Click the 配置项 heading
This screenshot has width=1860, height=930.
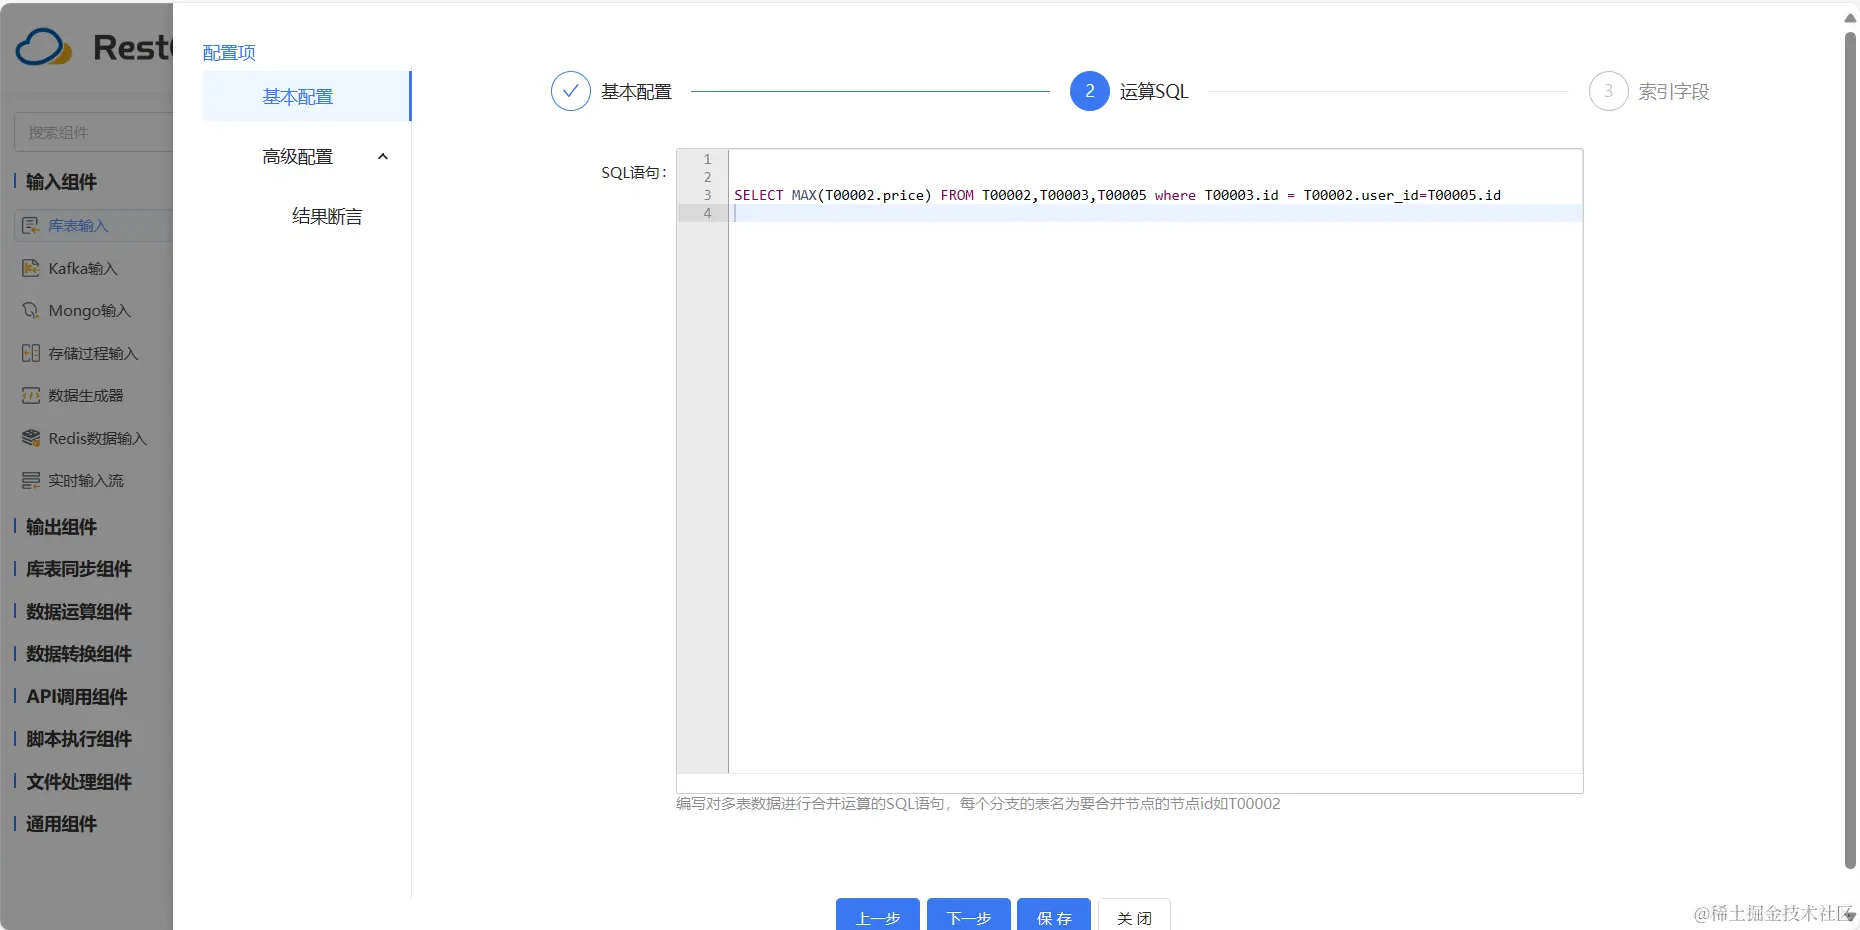pos(229,53)
